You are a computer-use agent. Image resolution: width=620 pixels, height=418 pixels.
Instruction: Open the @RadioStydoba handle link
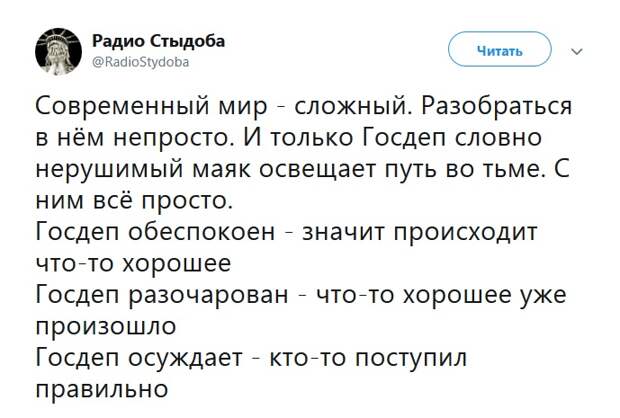tap(141, 62)
